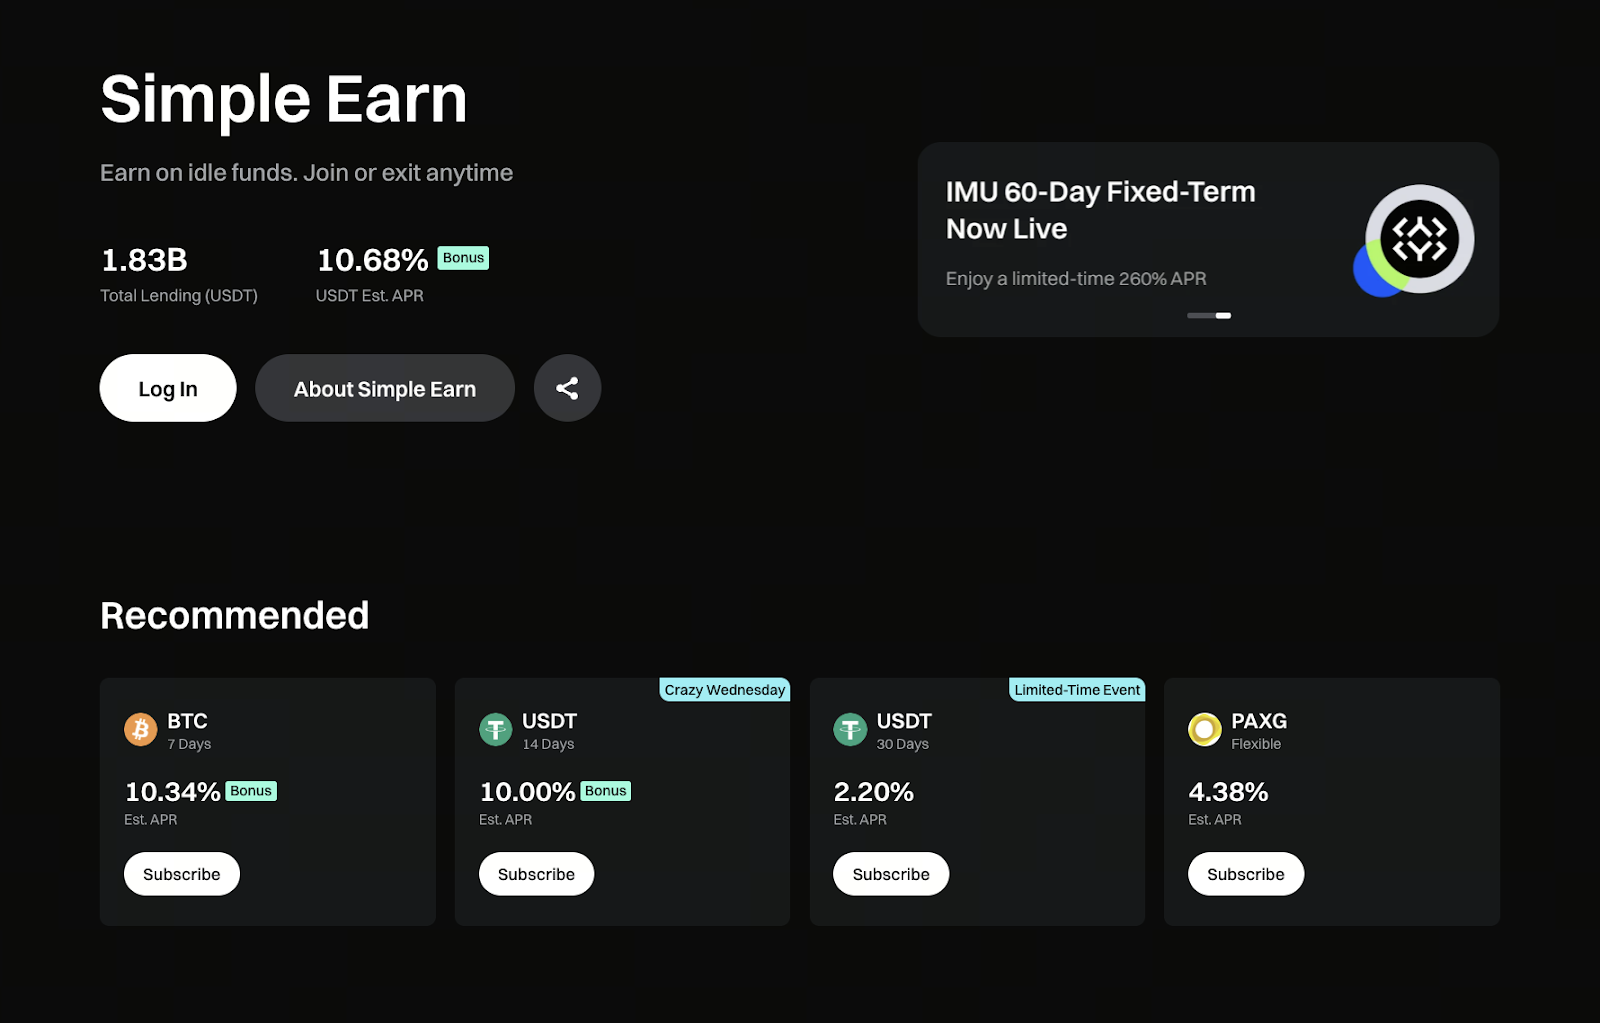Click the Bitcoin coin icon
The width and height of the screenshot is (1600, 1023).
[141, 729]
